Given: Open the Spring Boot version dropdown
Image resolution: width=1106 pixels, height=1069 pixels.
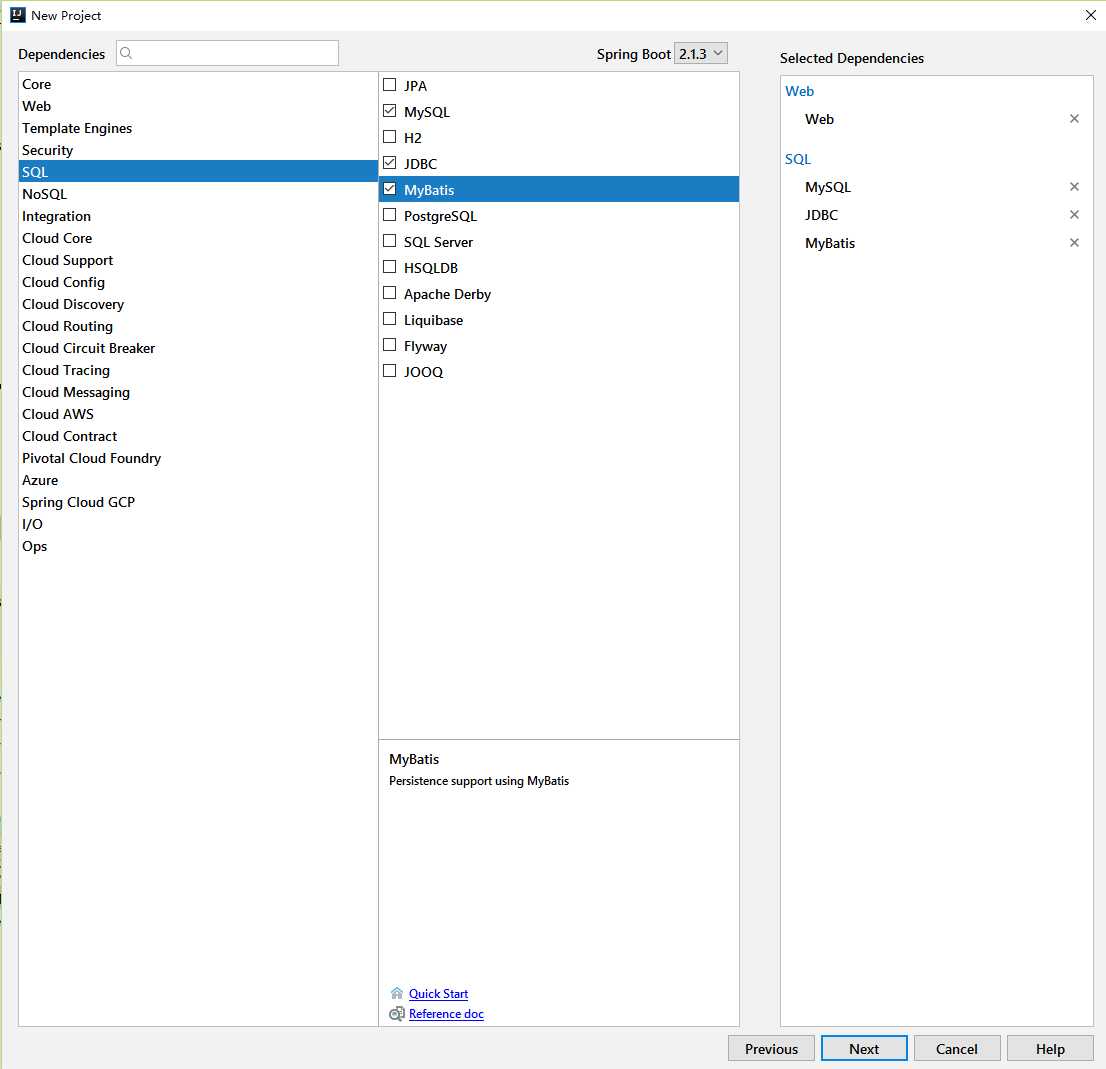Looking at the screenshot, I should tap(700, 54).
